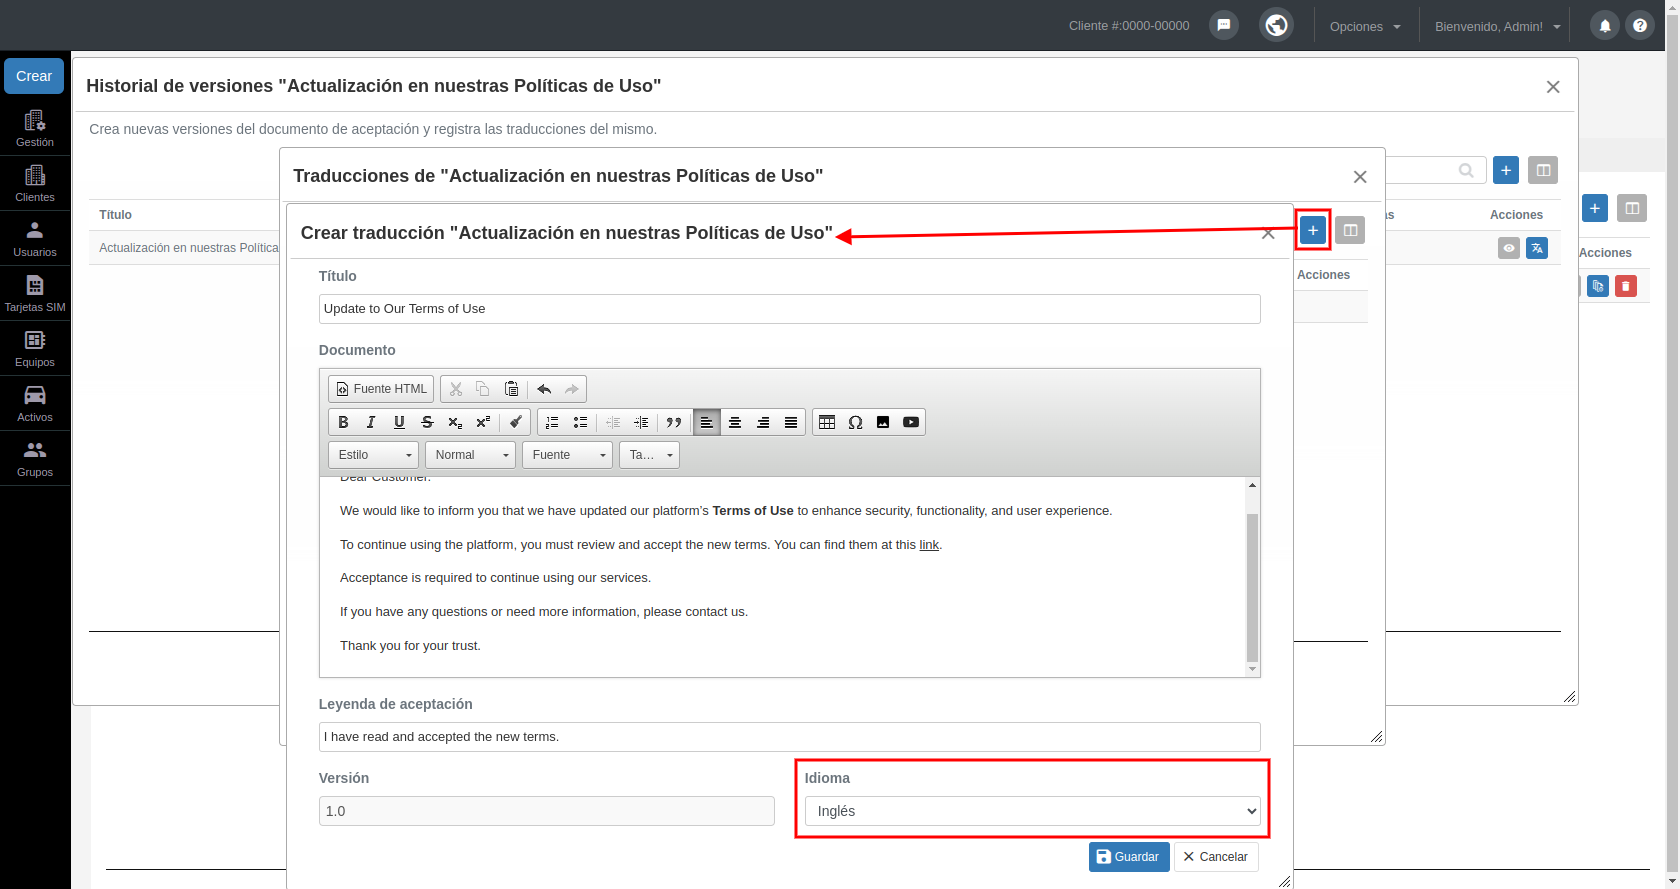Justify the text
1680x889 pixels.
pyautogui.click(x=791, y=422)
